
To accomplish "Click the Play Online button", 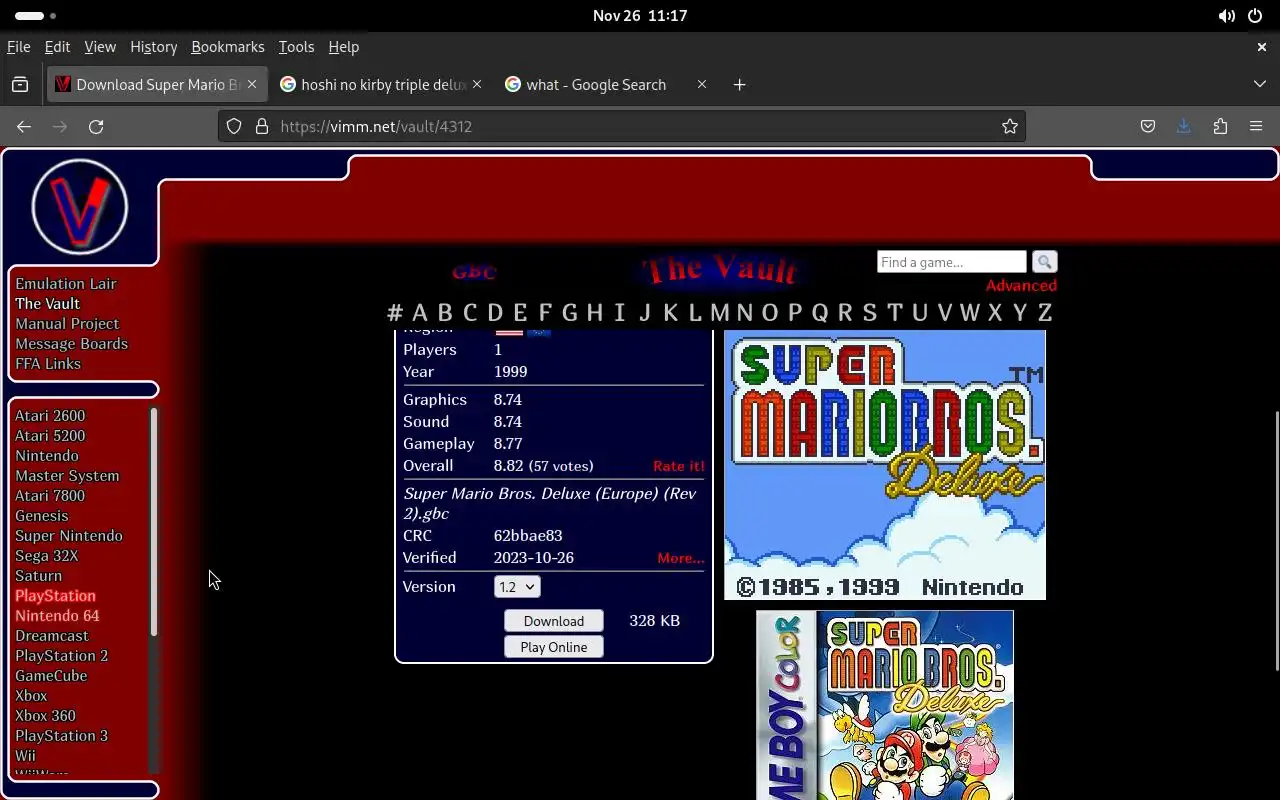I will pos(554,647).
